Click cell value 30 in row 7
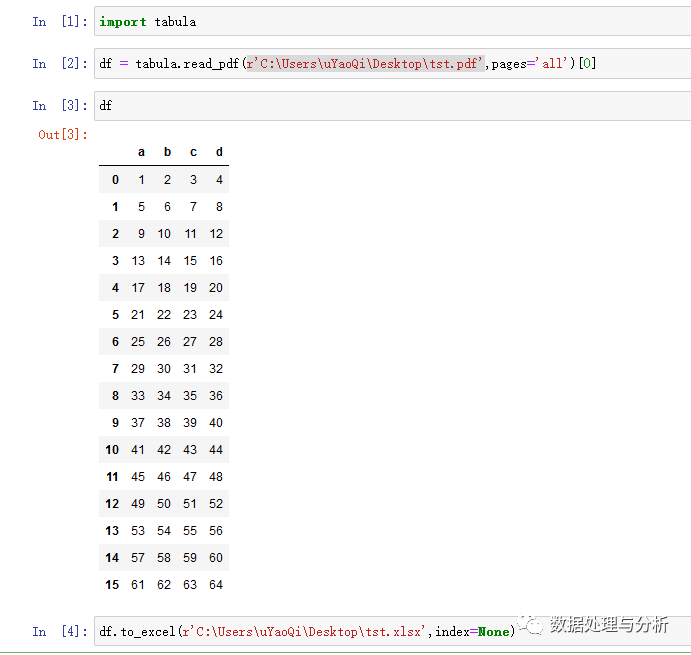This screenshot has height=655, width=691. tap(164, 368)
